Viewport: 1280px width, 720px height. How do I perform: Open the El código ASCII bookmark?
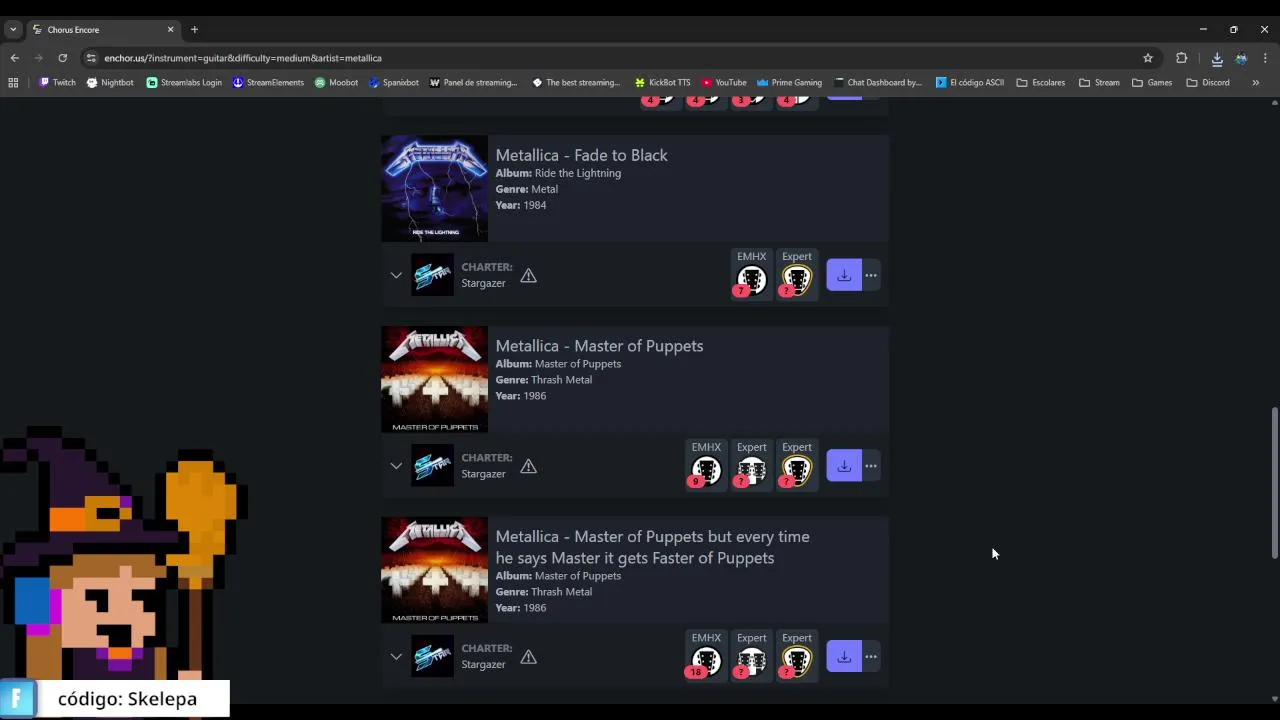[969, 83]
